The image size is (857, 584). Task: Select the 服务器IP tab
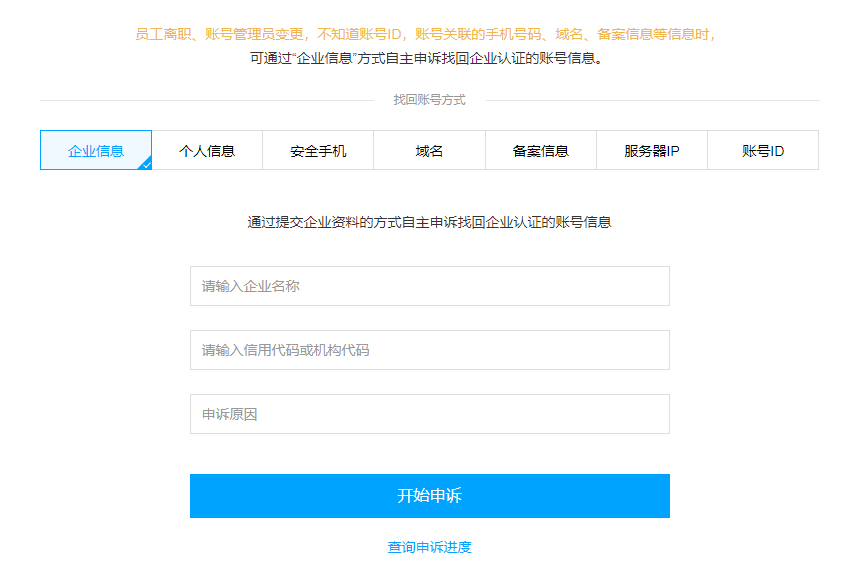[x=651, y=150]
